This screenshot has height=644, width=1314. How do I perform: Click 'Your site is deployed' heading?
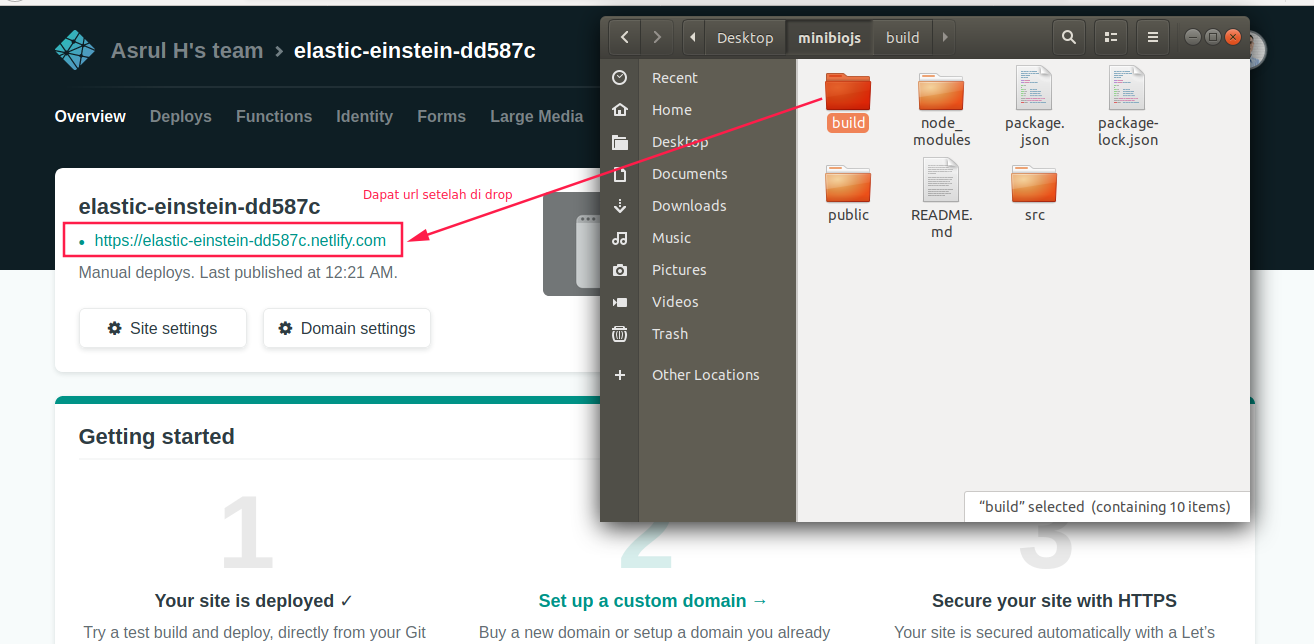pyautogui.click(x=254, y=601)
